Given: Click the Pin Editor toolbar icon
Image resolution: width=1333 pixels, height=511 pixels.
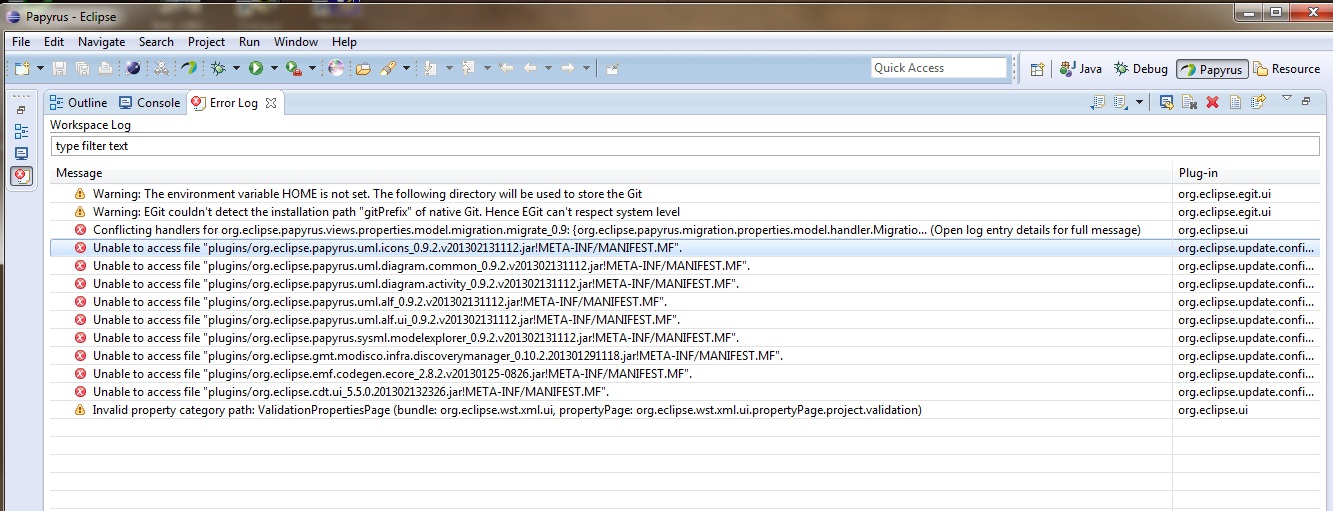Looking at the screenshot, I should point(612,68).
